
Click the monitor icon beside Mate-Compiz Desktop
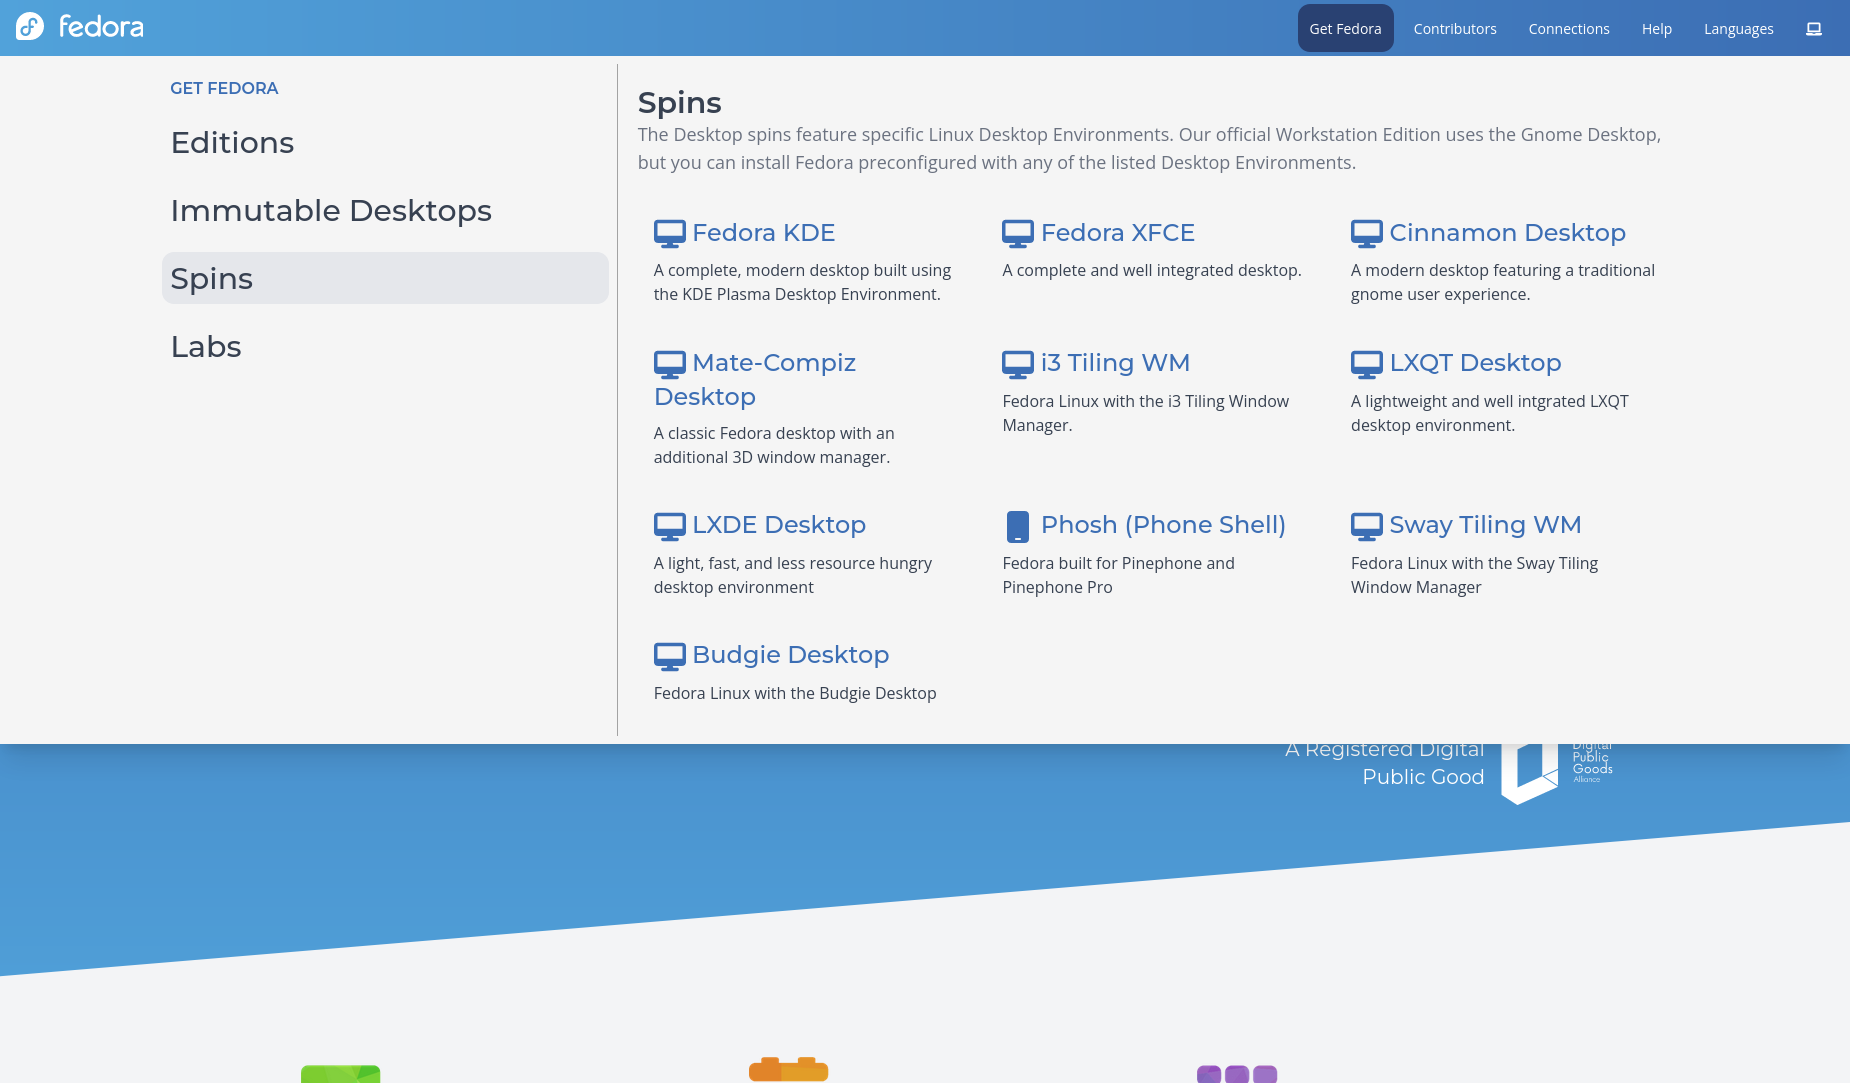tap(670, 364)
